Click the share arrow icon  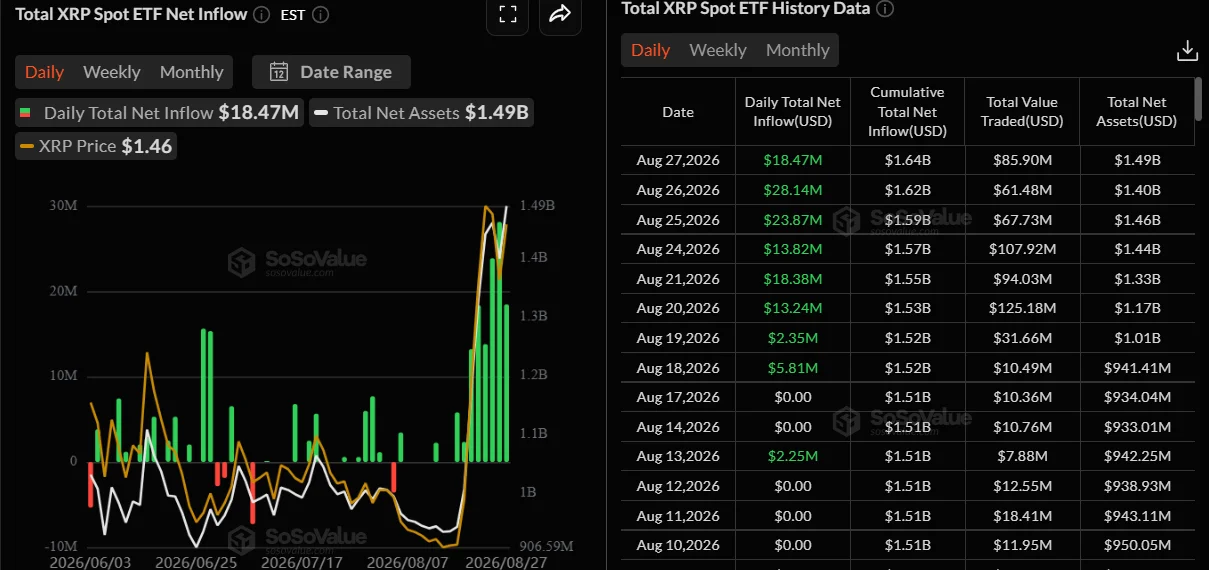click(x=560, y=13)
